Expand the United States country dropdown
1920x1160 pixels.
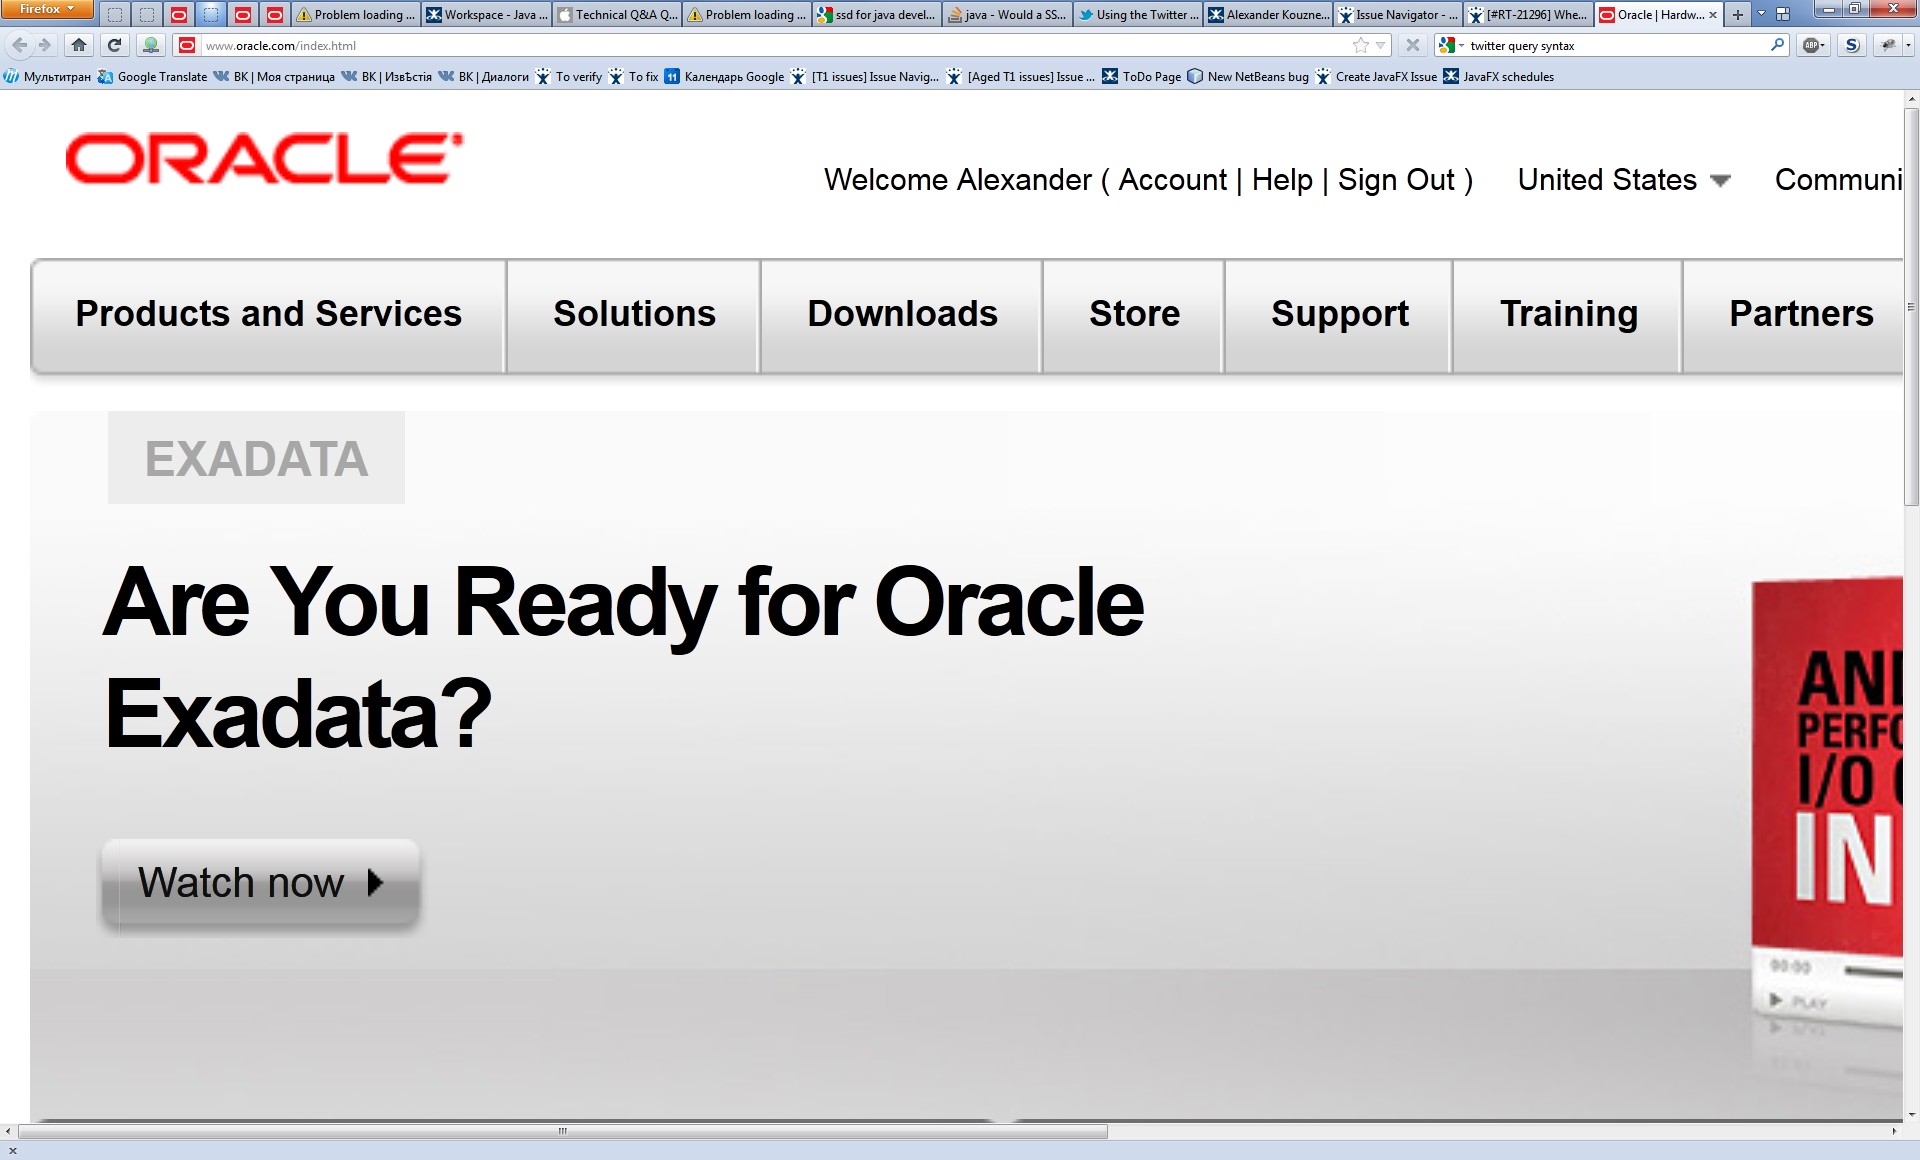click(x=1623, y=180)
